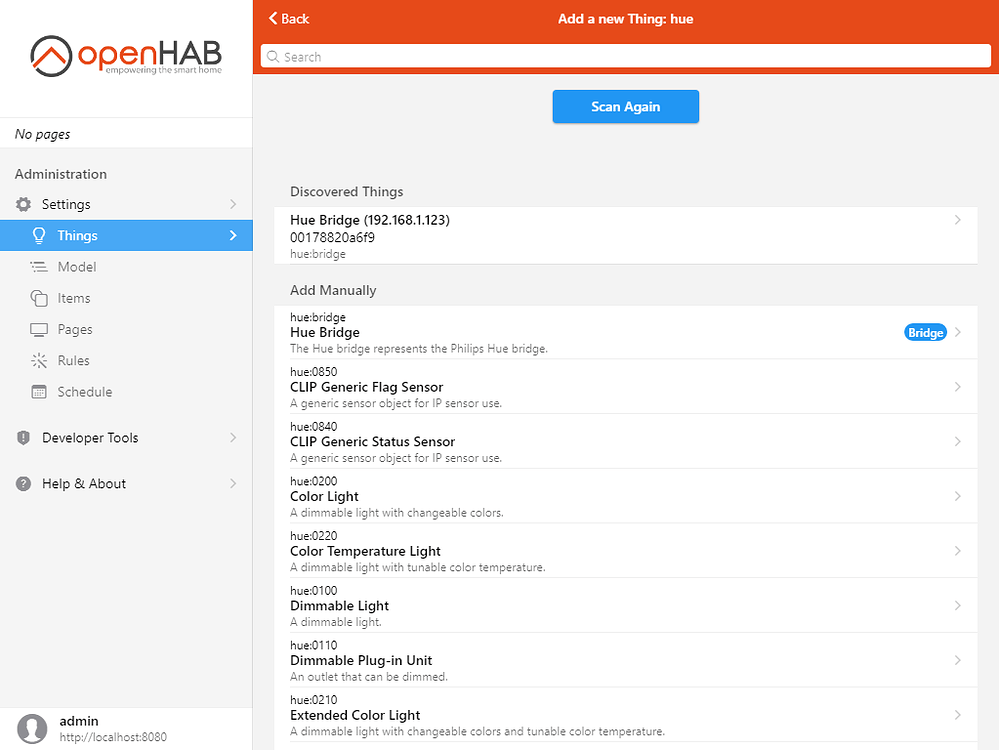999x750 pixels.
Task: Click the Rules spark icon
Action: coord(38,360)
